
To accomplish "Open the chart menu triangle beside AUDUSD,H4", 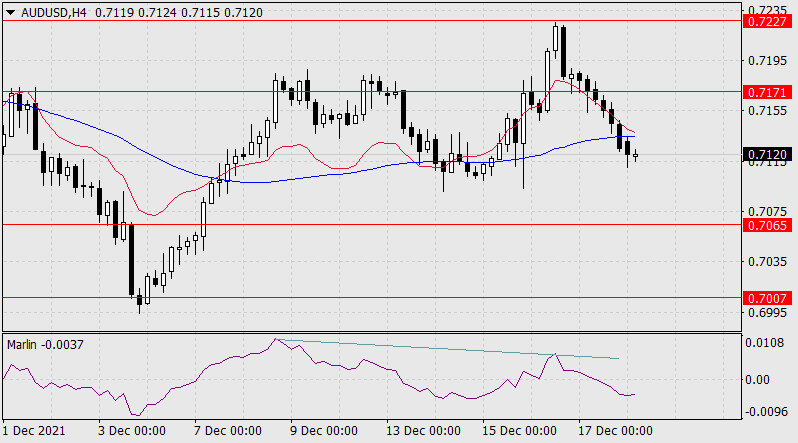I will point(10,13).
